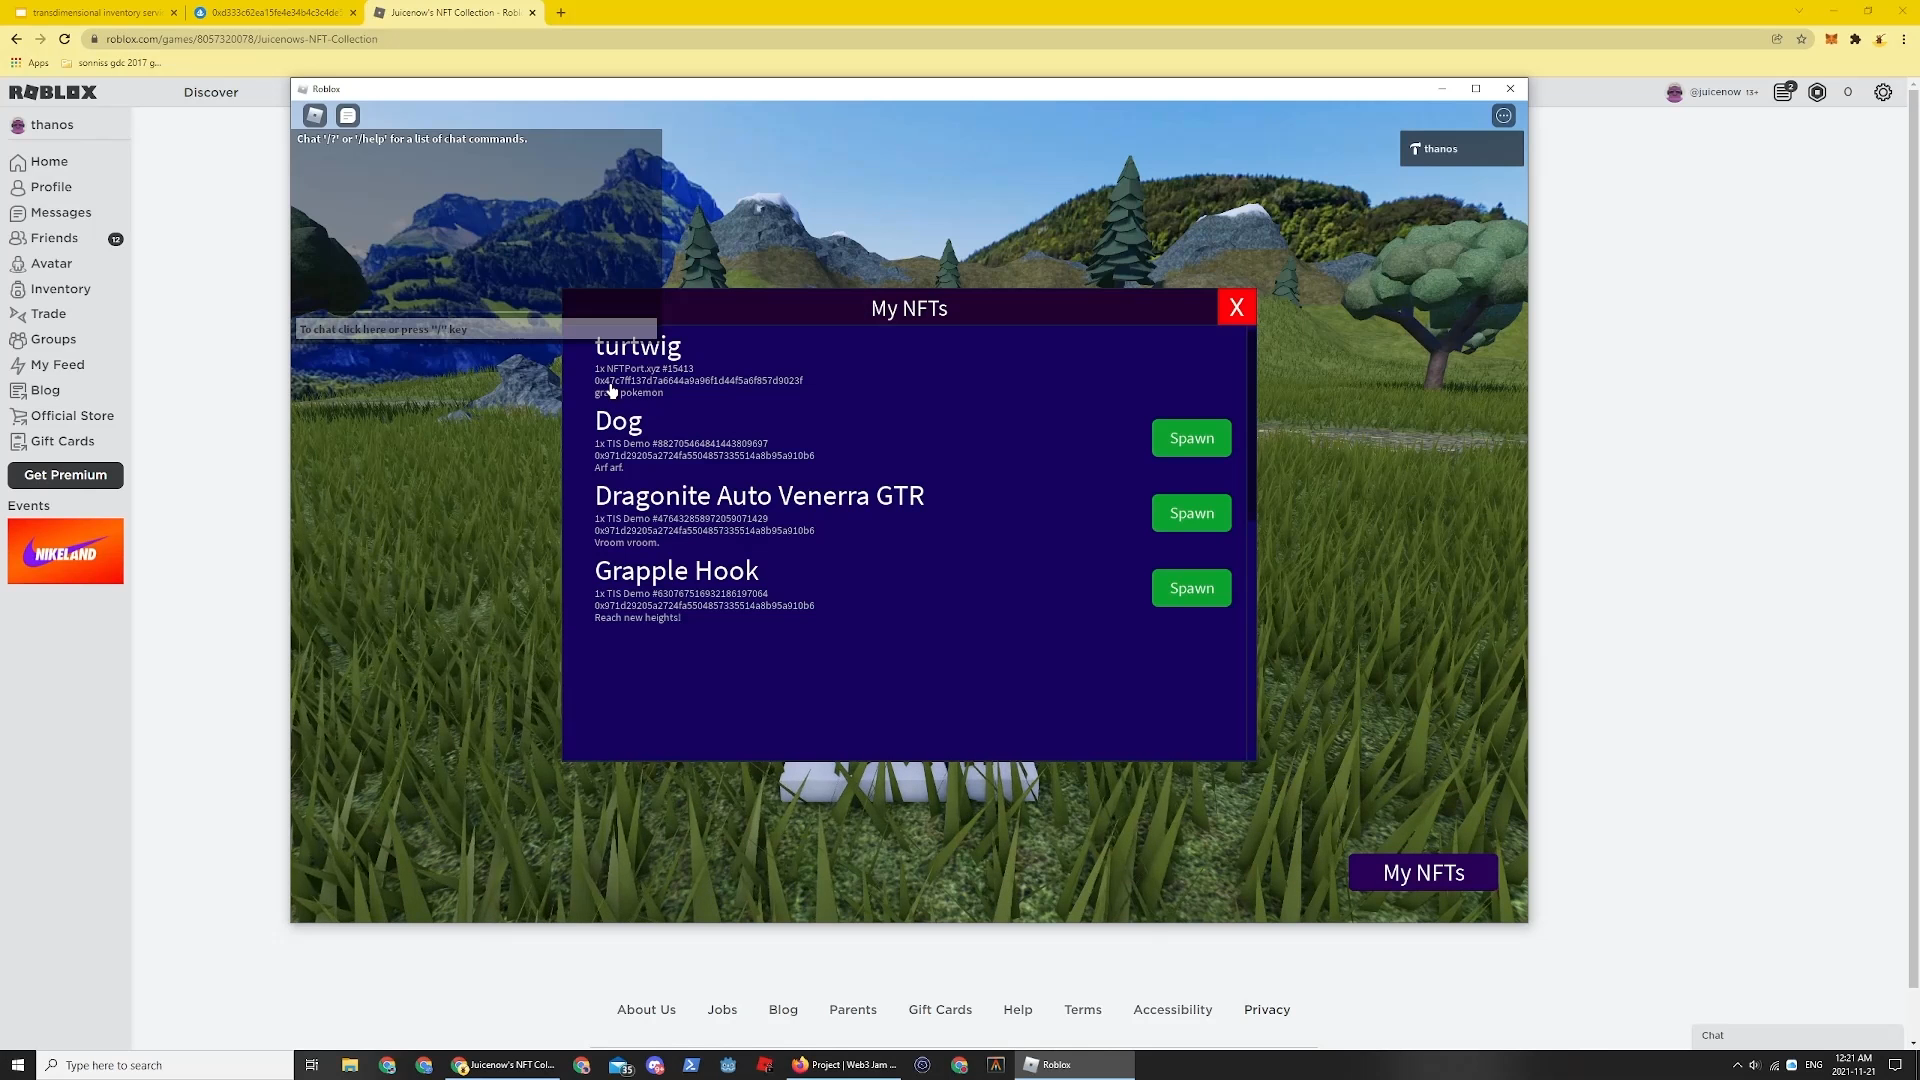Open Roblox settings gear icon

[1883, 92]
